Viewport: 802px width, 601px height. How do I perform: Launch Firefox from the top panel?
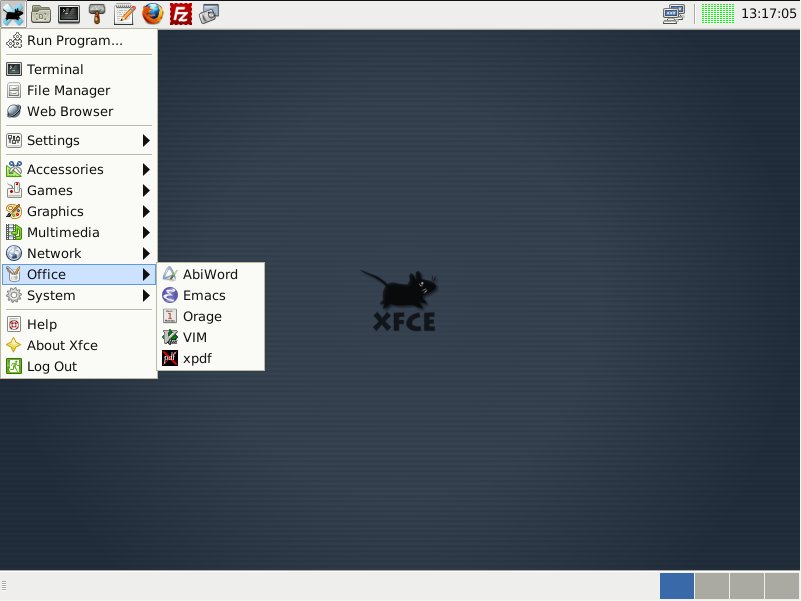pos(152,14)
